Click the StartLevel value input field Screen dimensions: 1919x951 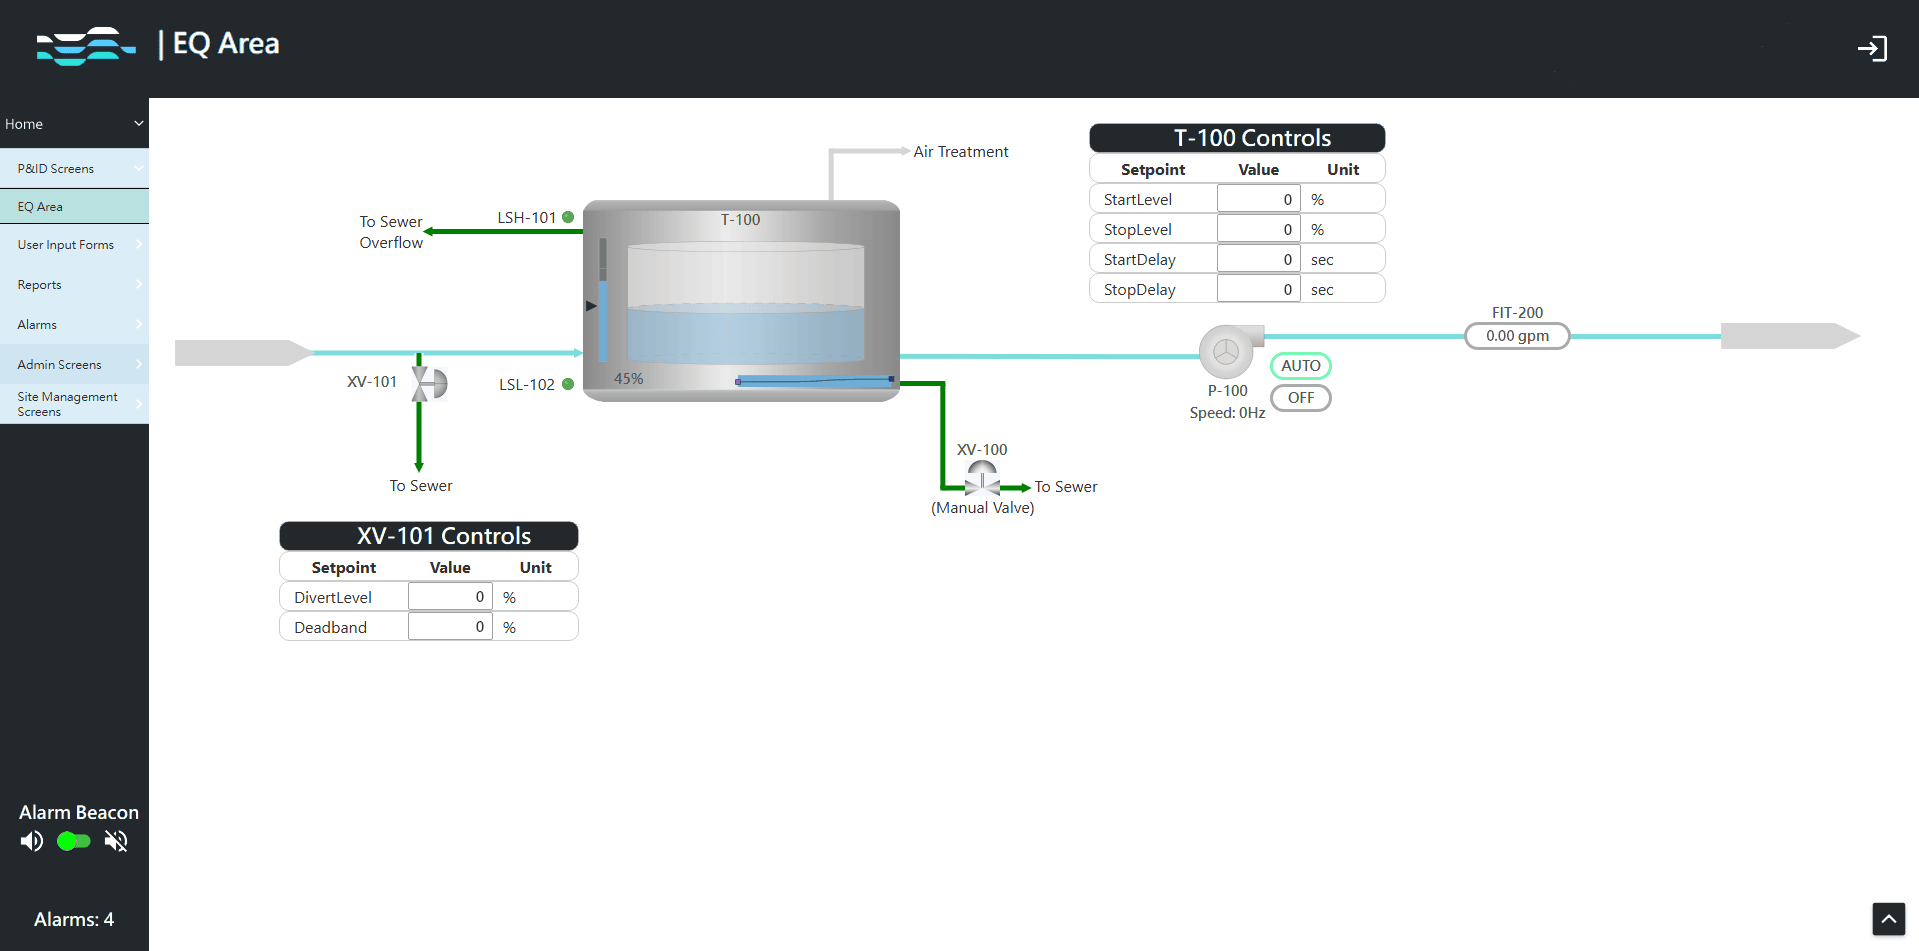pyautogui.click(x=1258, y=198)
